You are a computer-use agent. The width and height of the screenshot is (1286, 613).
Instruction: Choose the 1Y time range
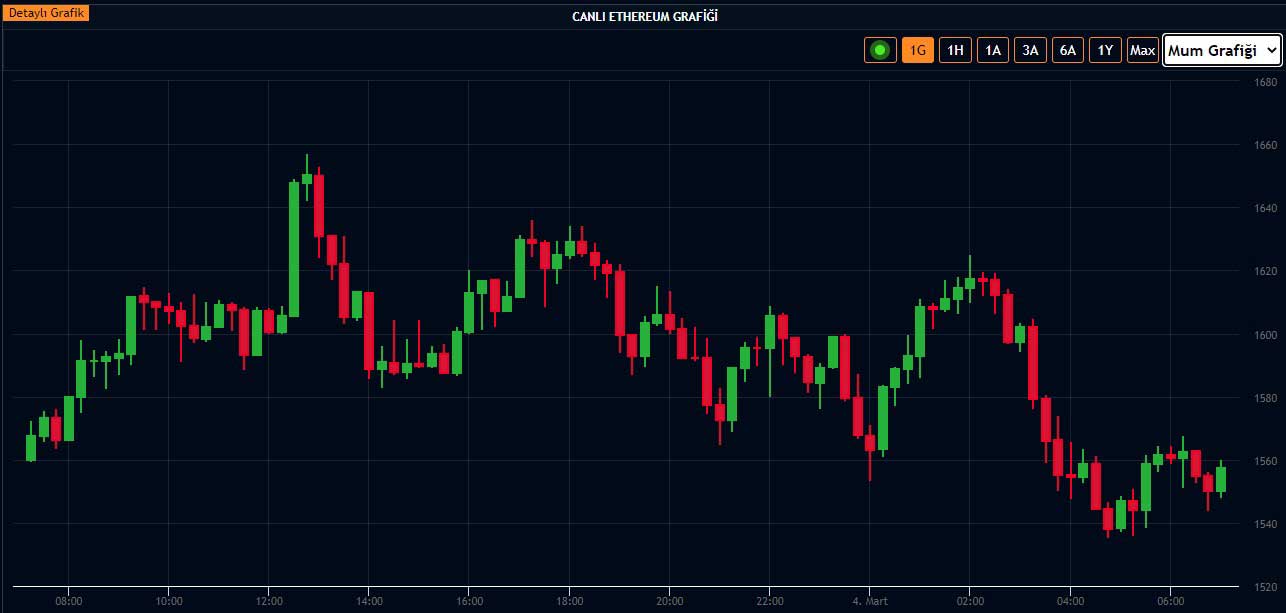[1105, 50]
